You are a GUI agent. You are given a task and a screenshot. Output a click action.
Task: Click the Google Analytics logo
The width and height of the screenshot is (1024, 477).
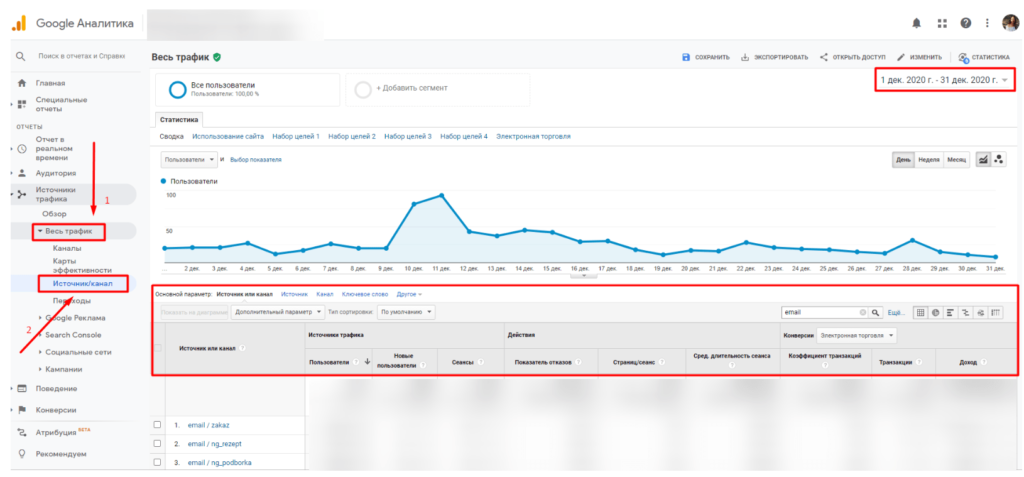(18, 24)
